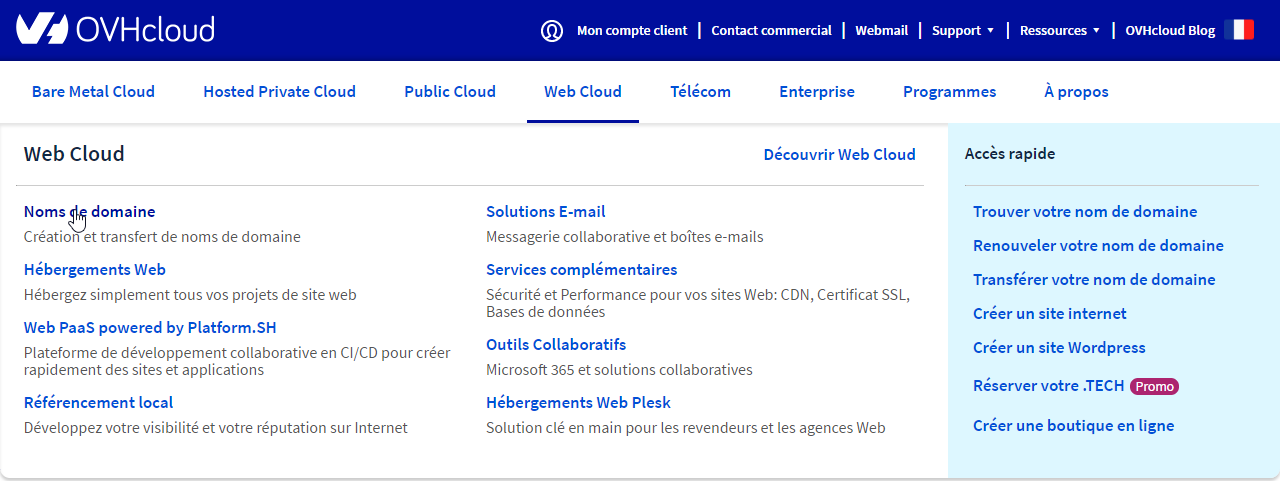This screenshot has height=481, width=1280.
Task: Open Outils Collaboratifs
Action: (556, 345)
